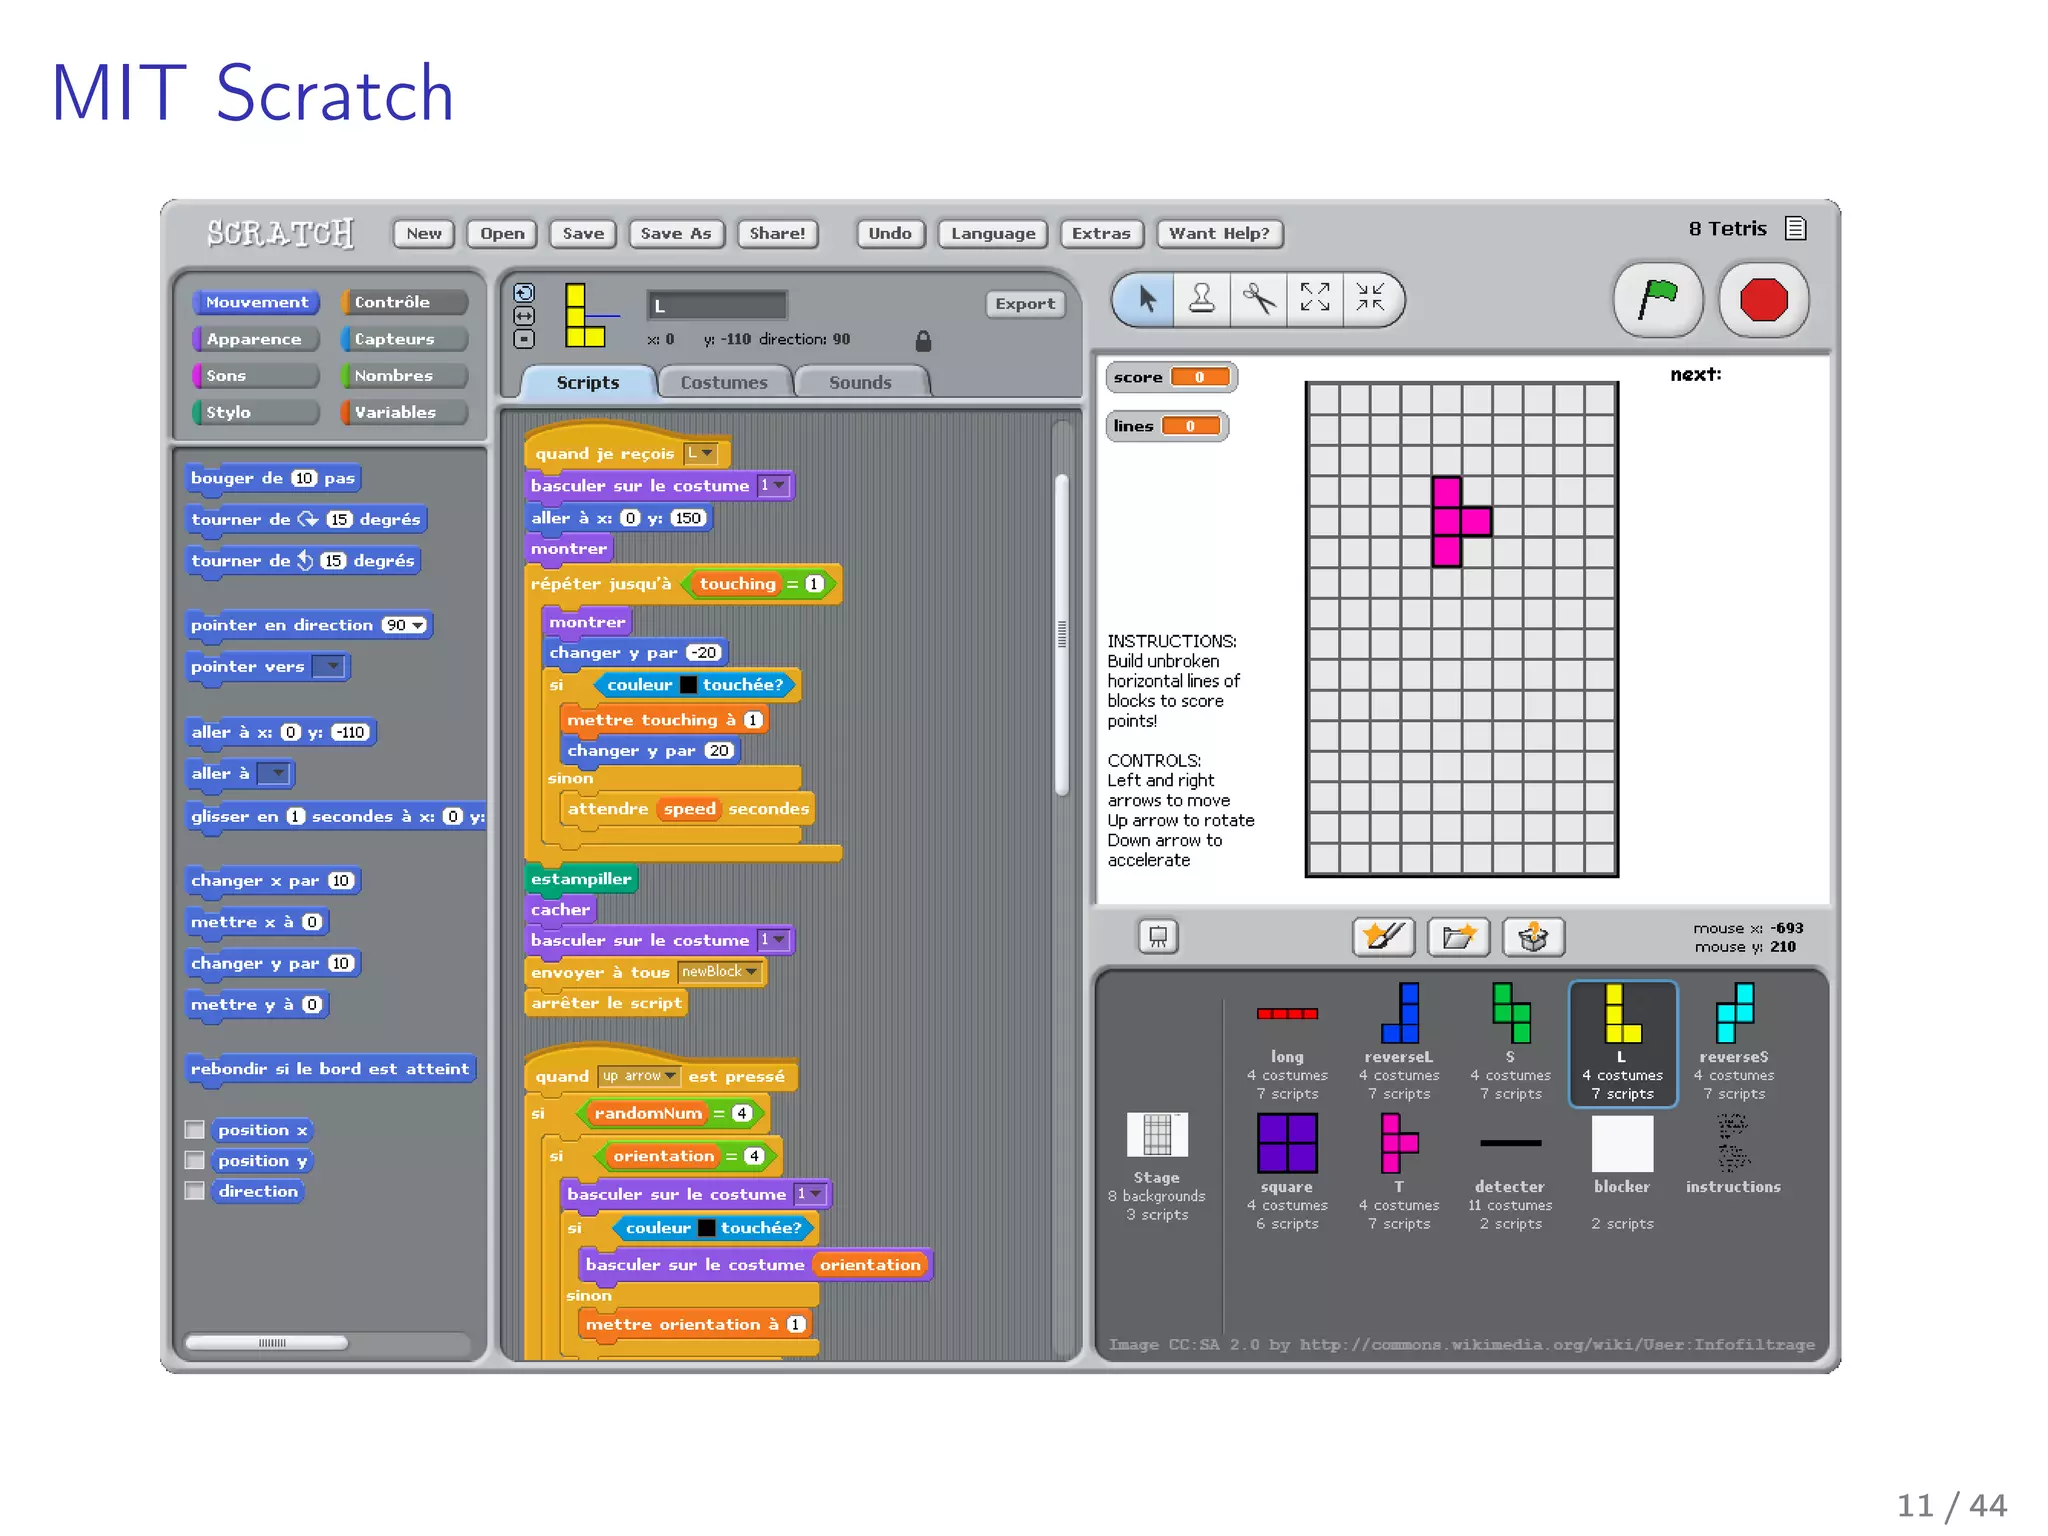Click the Save As button
Viewport: 2048px width, 1536px height.
[x=676, y=234]
